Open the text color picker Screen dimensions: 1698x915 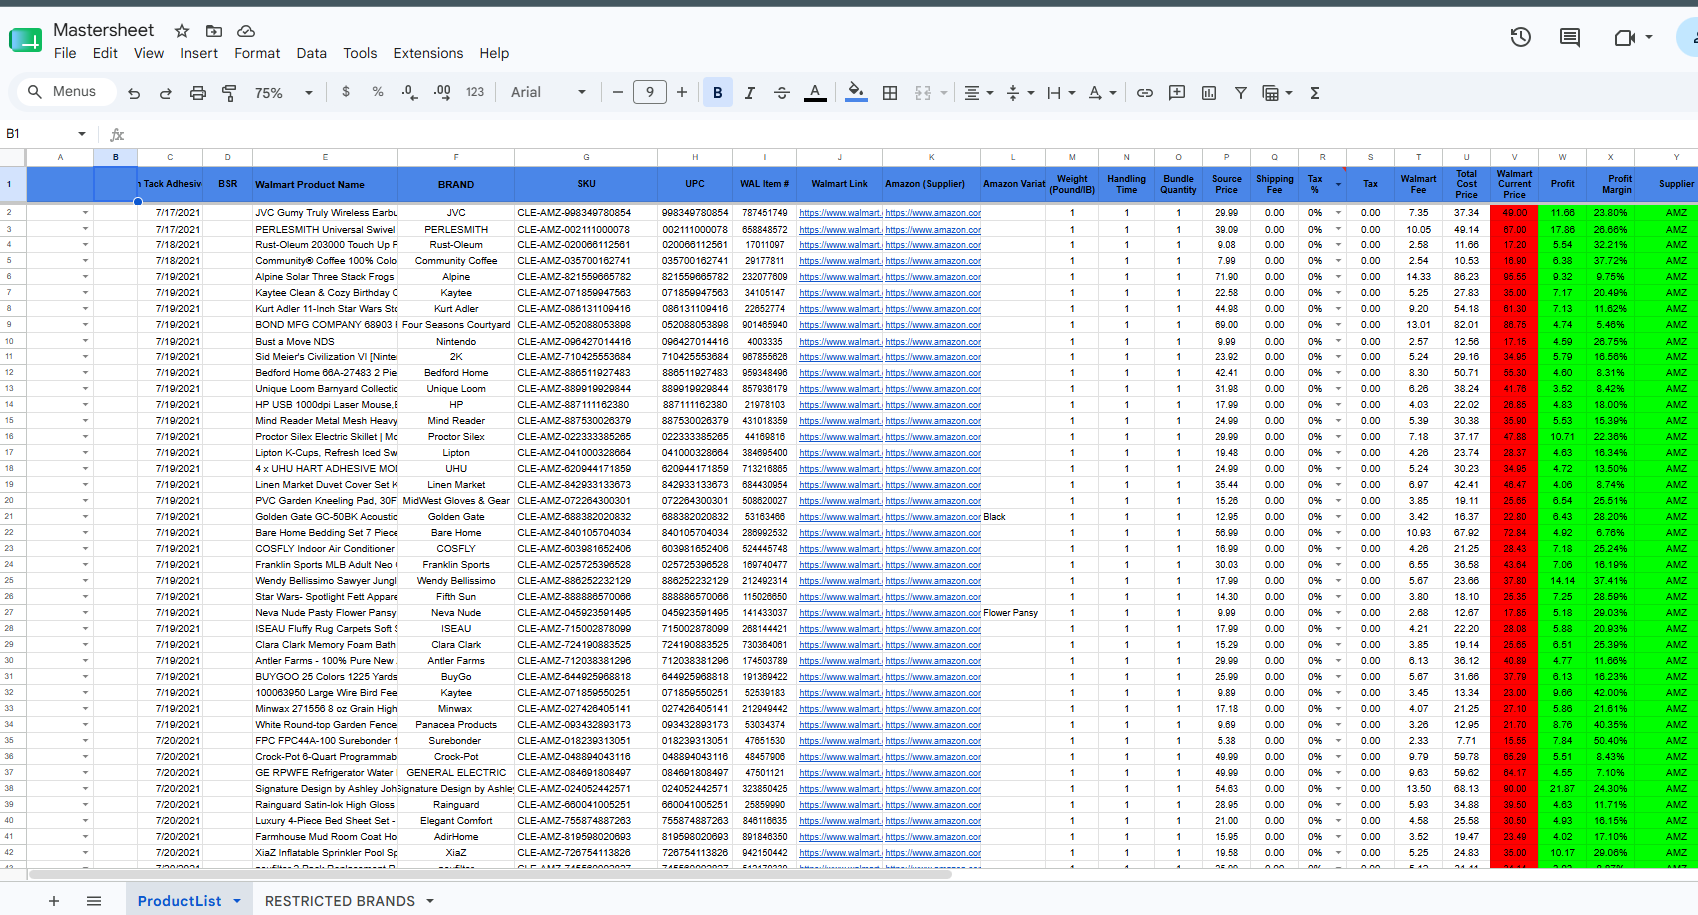point(815,93)
